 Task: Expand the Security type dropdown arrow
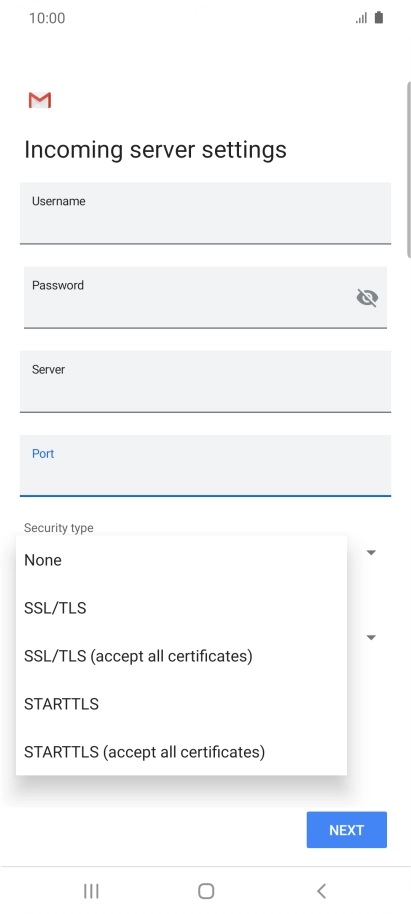pos(371,553)
